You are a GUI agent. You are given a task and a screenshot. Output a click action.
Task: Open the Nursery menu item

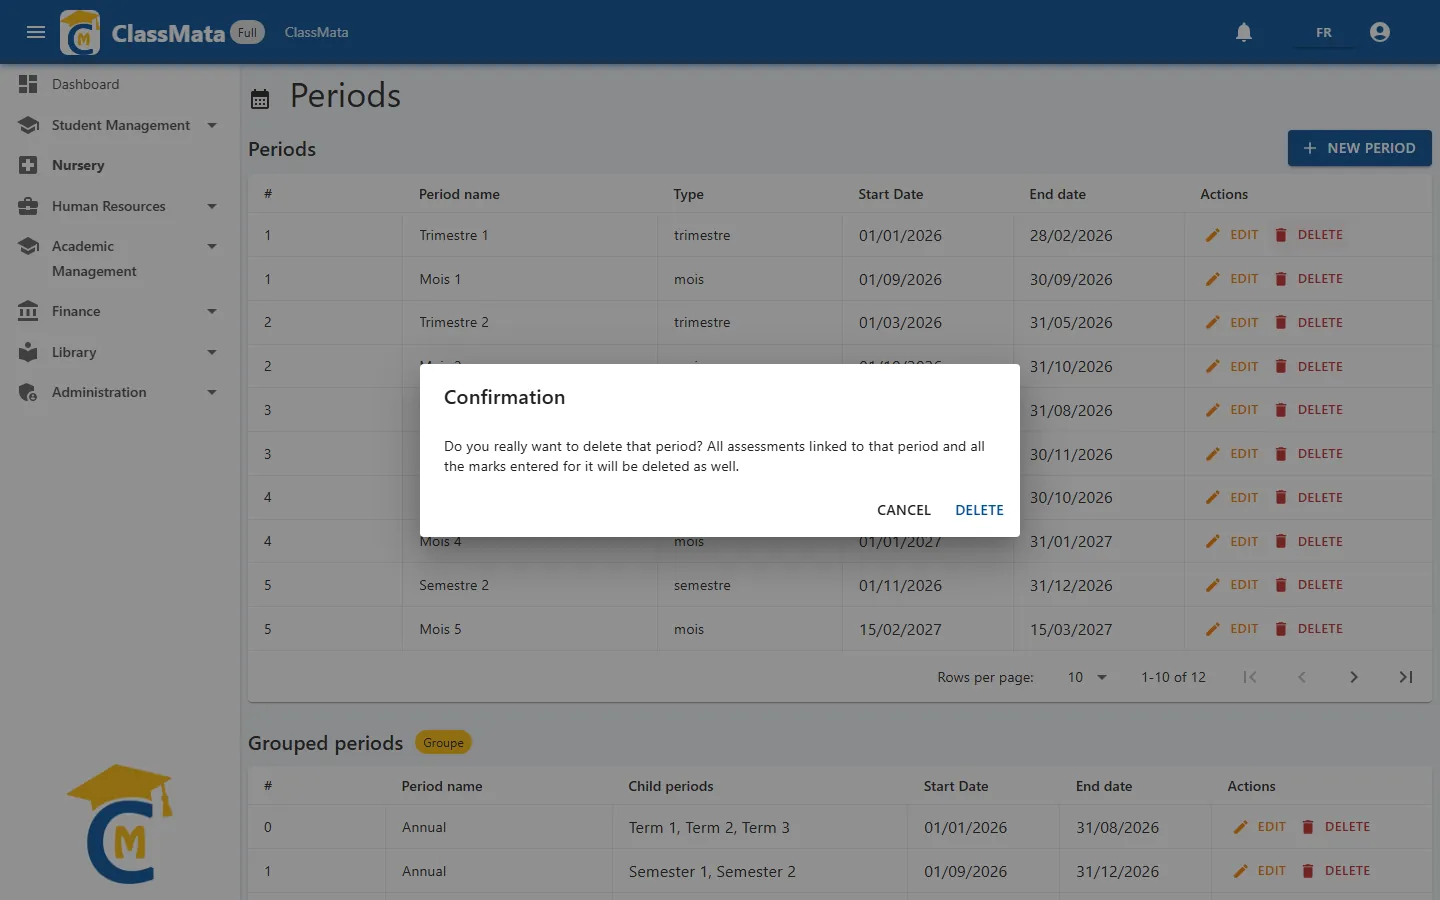coord(120,165)
